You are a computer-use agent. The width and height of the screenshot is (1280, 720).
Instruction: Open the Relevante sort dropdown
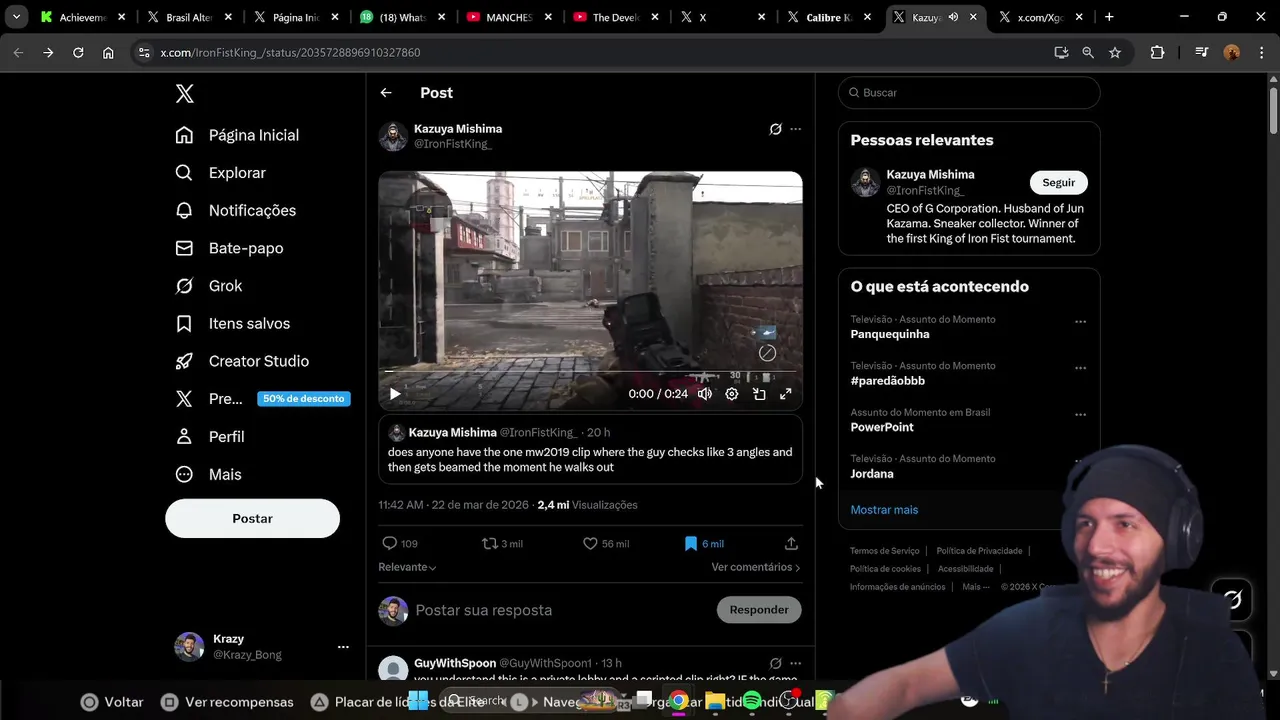pyautogui.click(x=407, y=567)
